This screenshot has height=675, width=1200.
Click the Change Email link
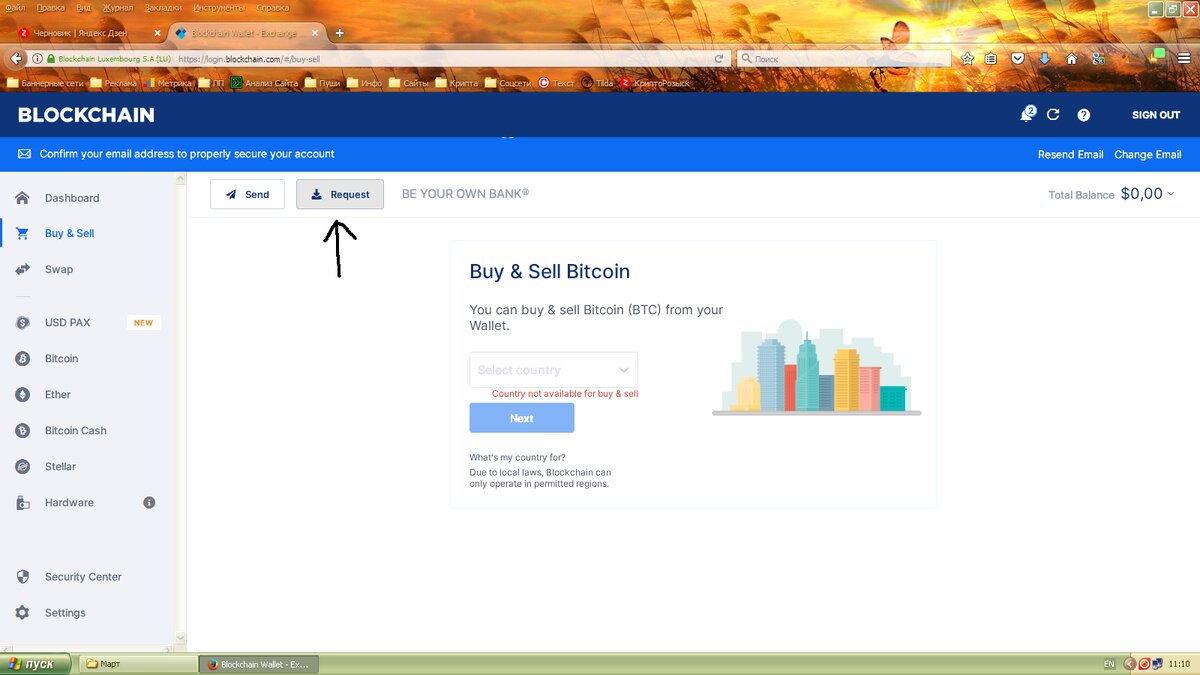pos(1148,154)
